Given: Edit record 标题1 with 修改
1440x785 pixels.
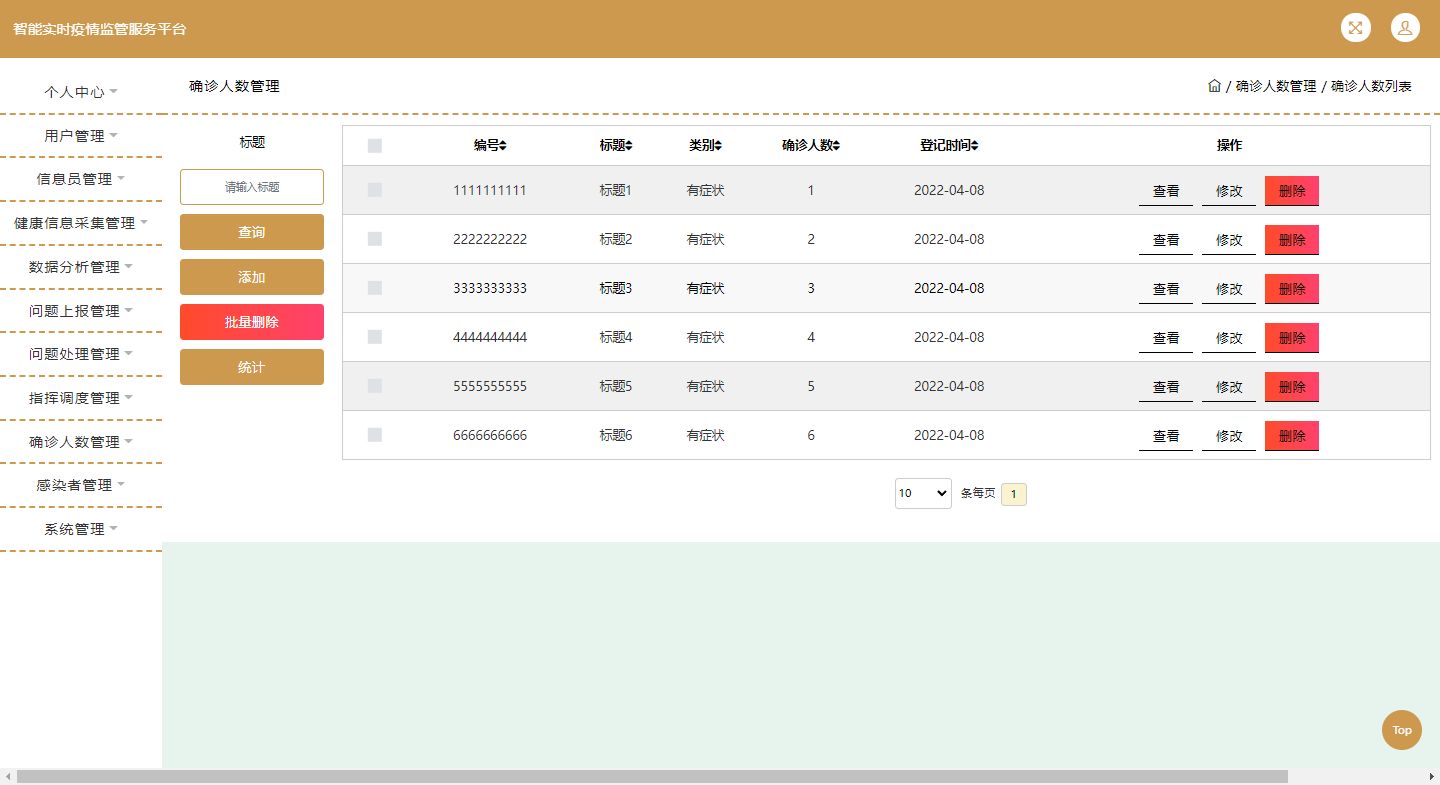Looking at the screenshot, I should coord(1229,191).
